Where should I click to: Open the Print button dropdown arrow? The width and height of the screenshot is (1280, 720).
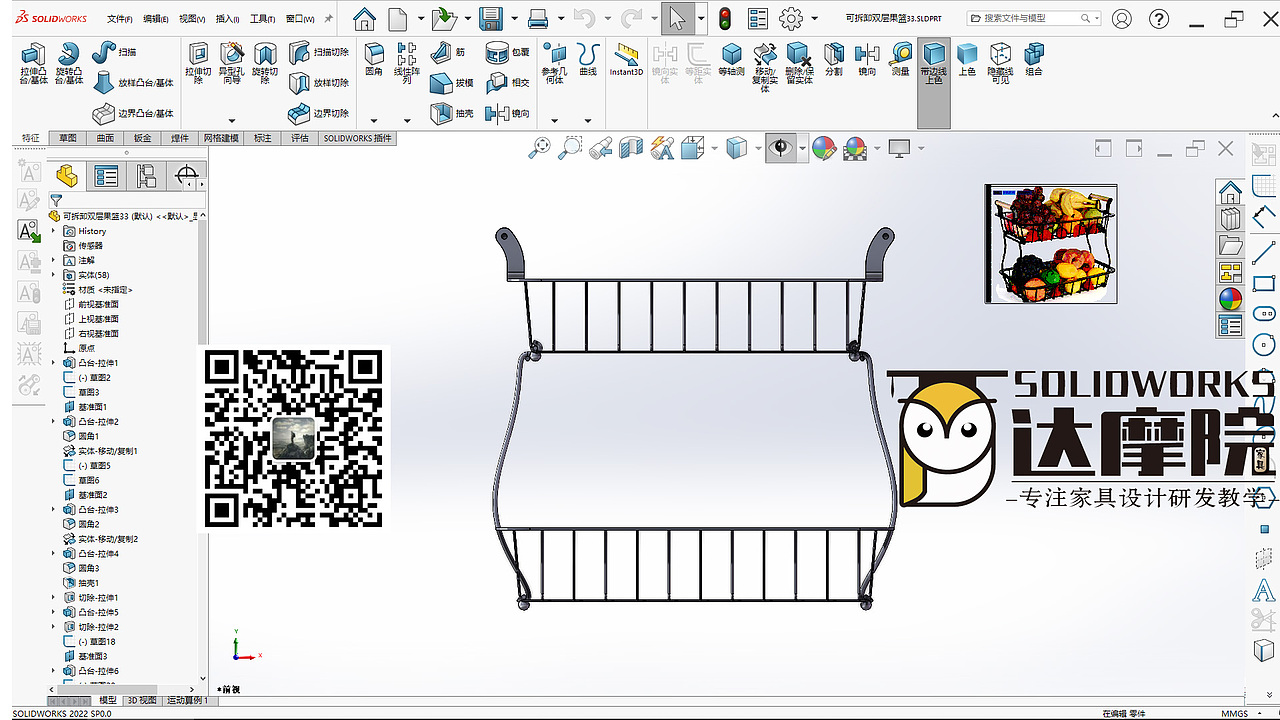[x=560, y=18]
